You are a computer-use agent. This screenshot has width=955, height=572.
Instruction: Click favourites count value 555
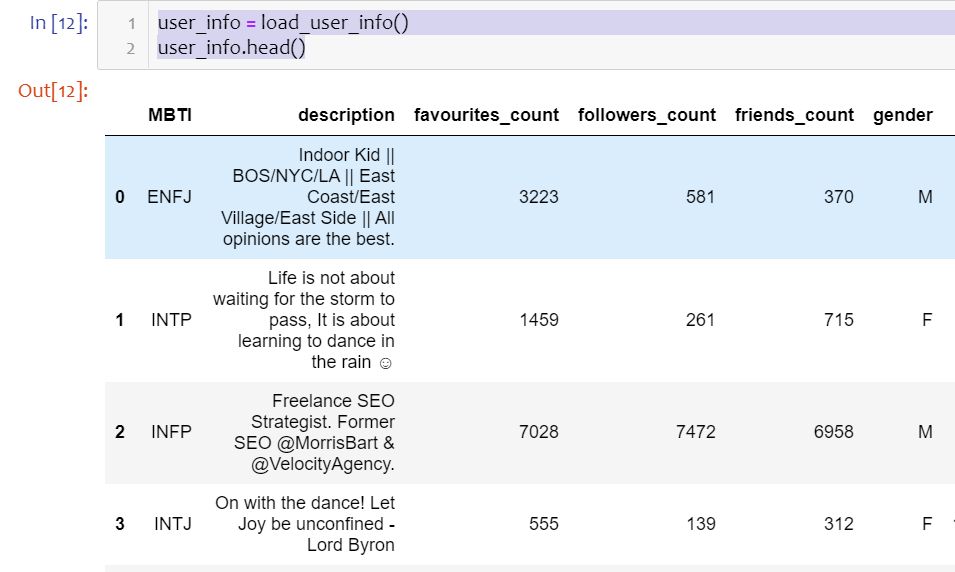544,524
